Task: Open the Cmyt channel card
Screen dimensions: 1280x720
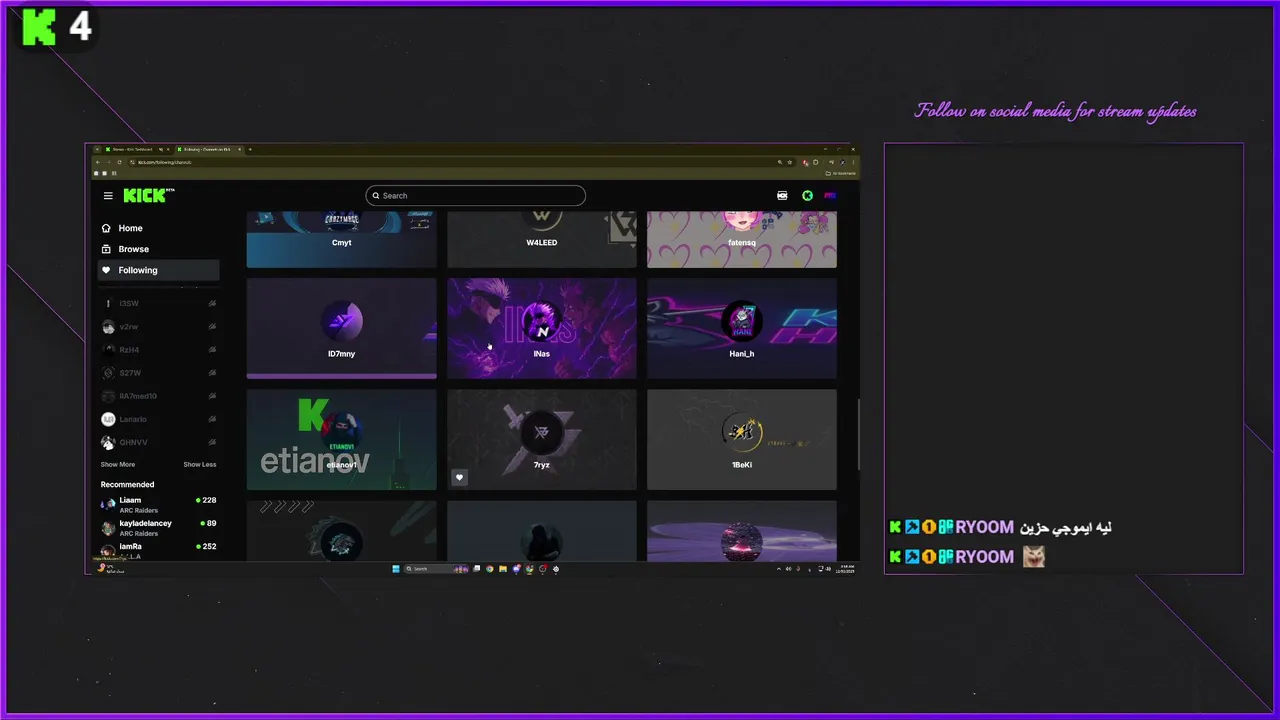Action: pyautogui.click(x=341, y=240)
